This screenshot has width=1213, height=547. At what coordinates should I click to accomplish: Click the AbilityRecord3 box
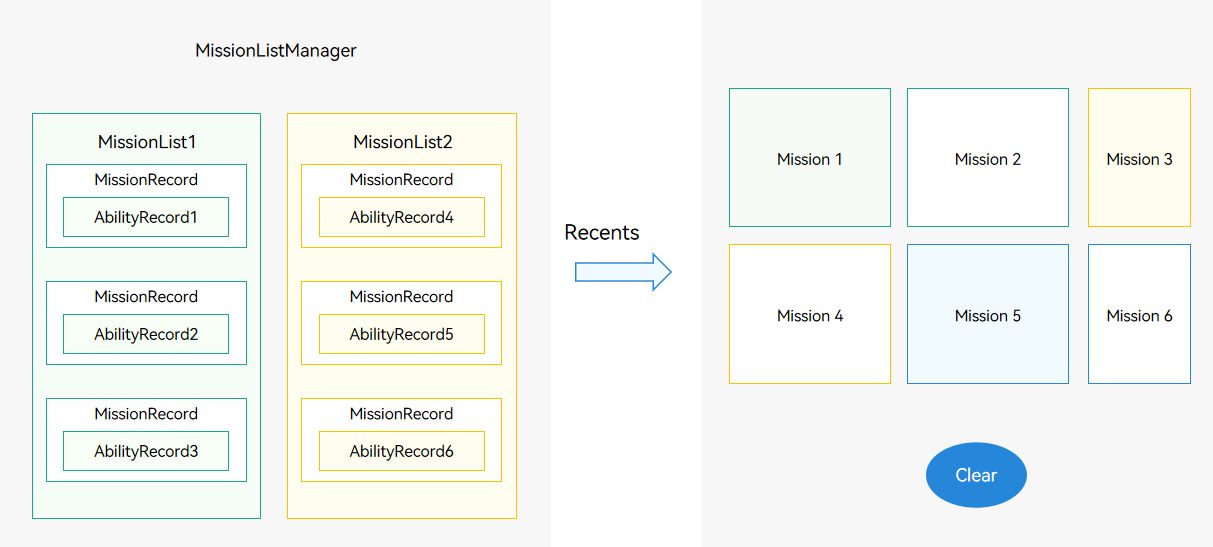click(x=146, y=451)
